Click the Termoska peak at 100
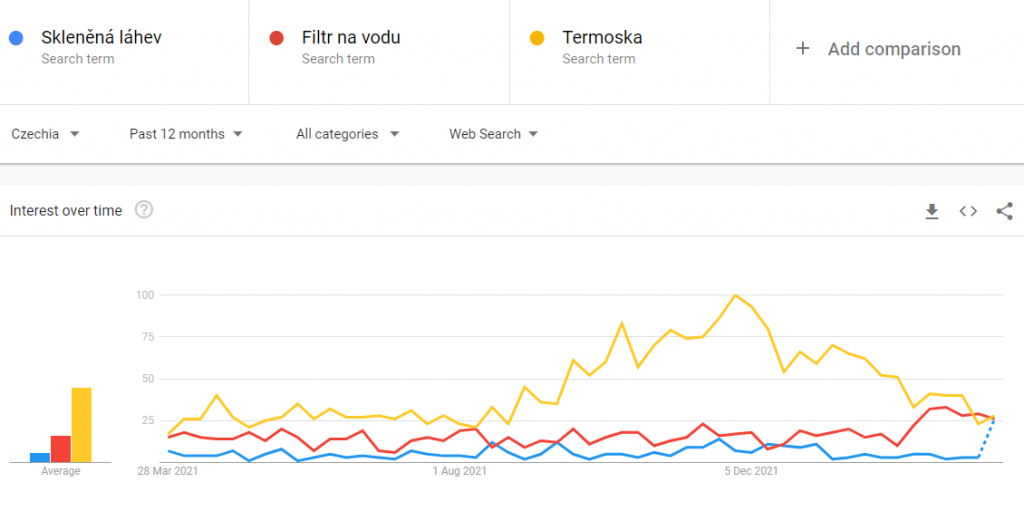The image size is (1024, 511). [736, 295]
